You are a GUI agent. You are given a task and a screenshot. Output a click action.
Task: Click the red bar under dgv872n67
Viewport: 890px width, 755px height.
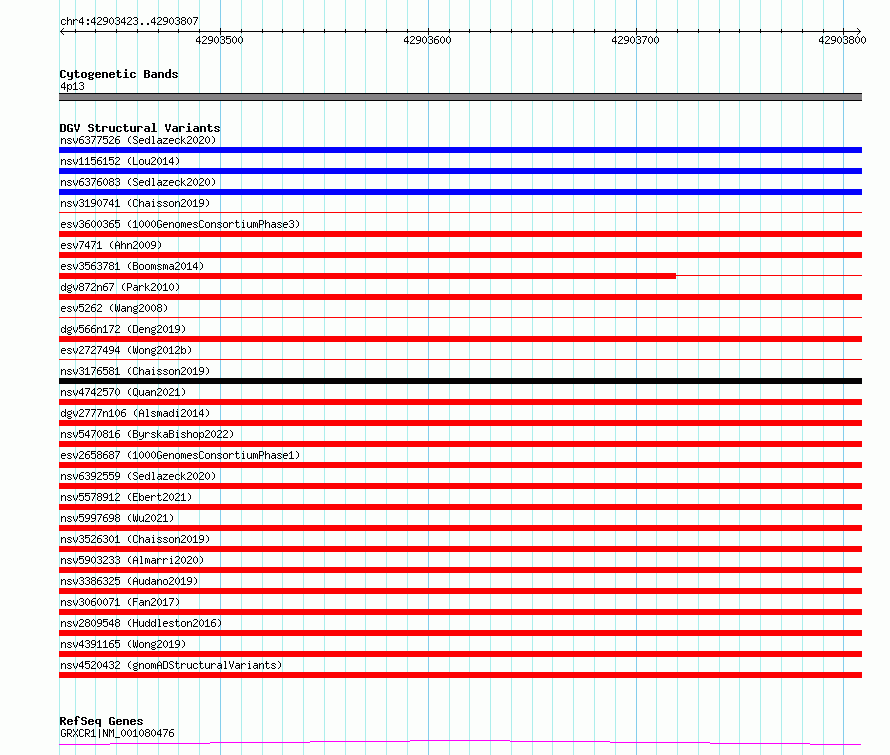460,297
